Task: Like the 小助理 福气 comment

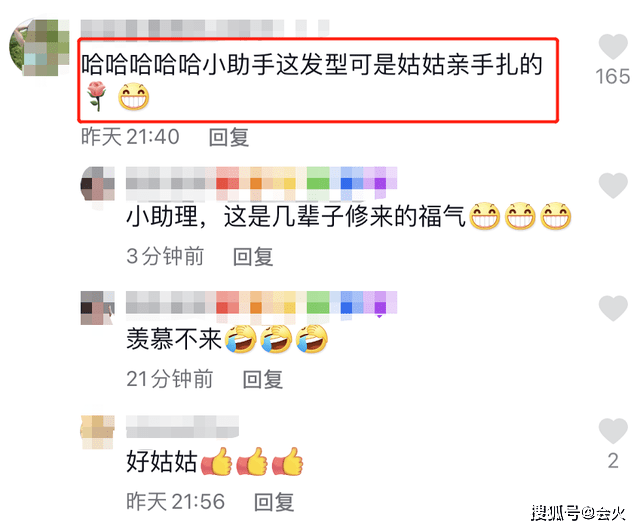Action: coord(613,185)
